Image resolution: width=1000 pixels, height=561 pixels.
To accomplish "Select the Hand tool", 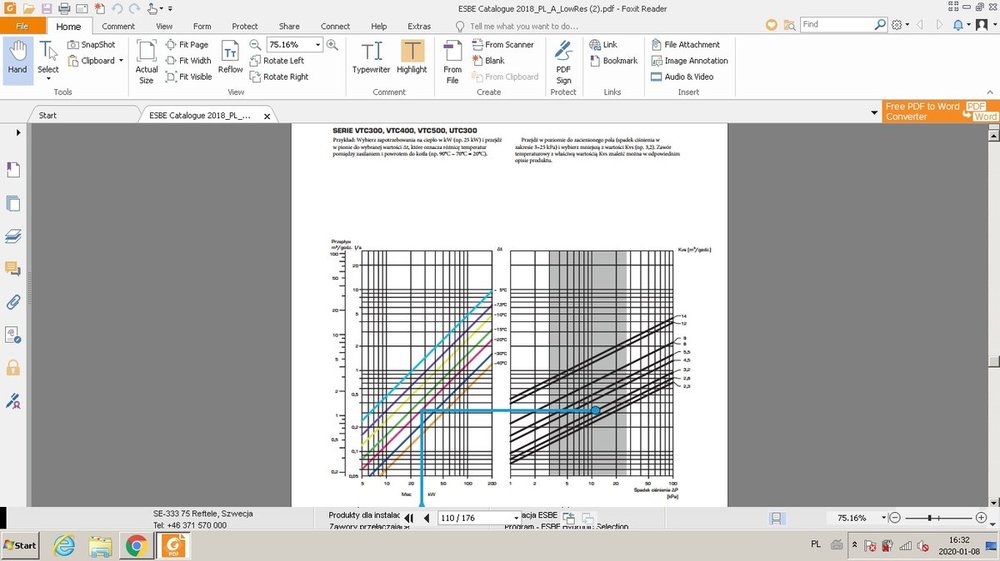I will 17,58.
